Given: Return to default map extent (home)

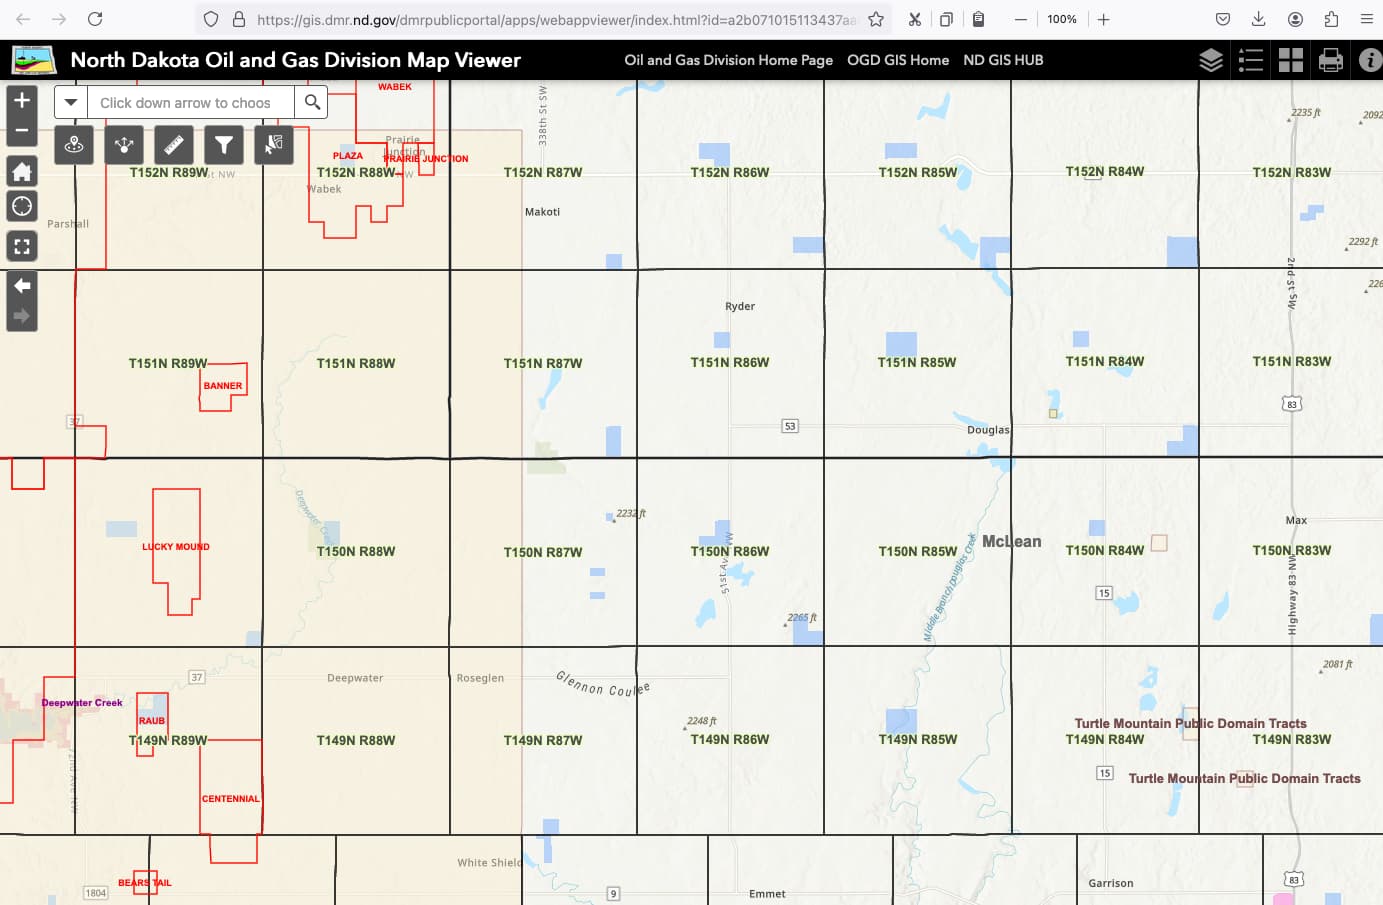Looking at the screenshot, I should (22, 171).
